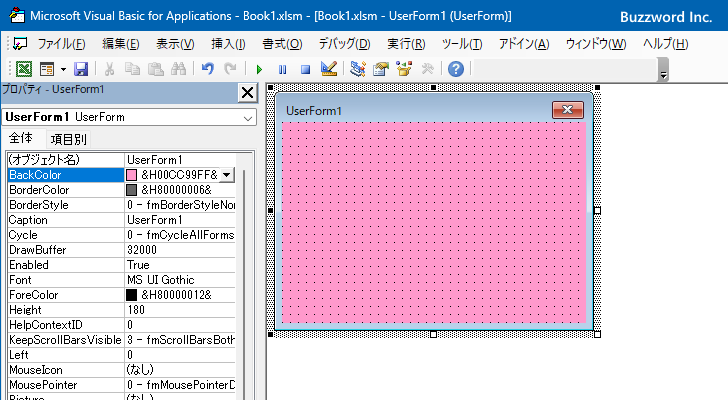Open the Object Browser toolbar icon
This screenshot has width=728, height=400.
tap(404, 69)
